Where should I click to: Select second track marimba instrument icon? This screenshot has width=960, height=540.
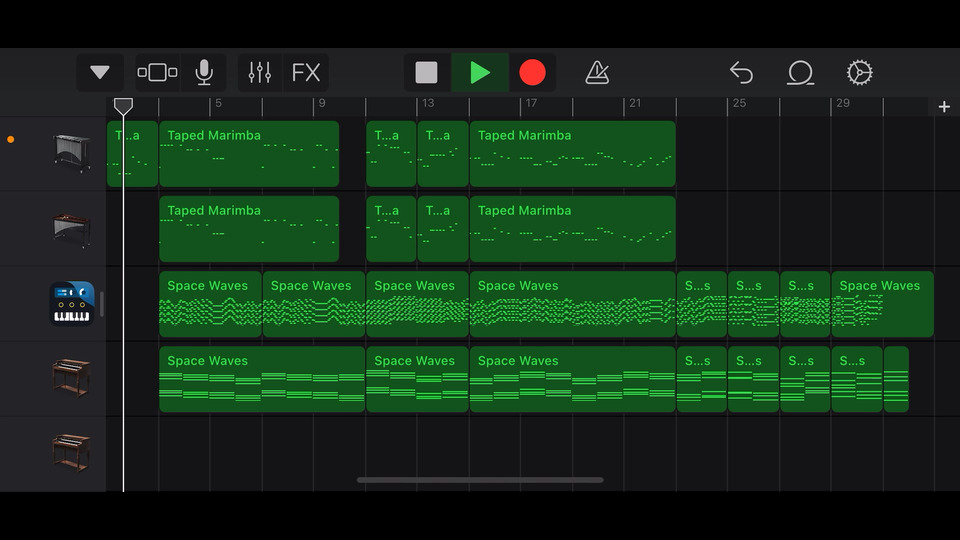tap(72, 229)
